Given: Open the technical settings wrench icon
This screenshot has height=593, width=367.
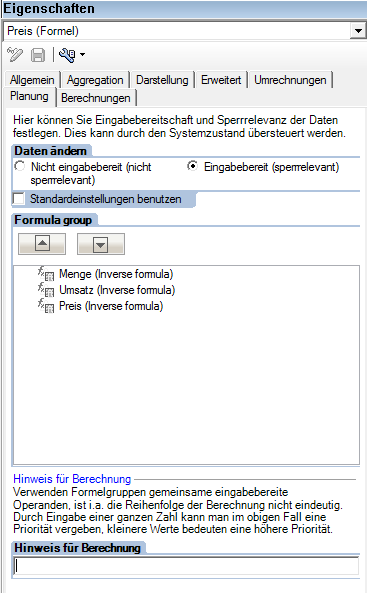Looking at the screenshot, I should (67, 55).
